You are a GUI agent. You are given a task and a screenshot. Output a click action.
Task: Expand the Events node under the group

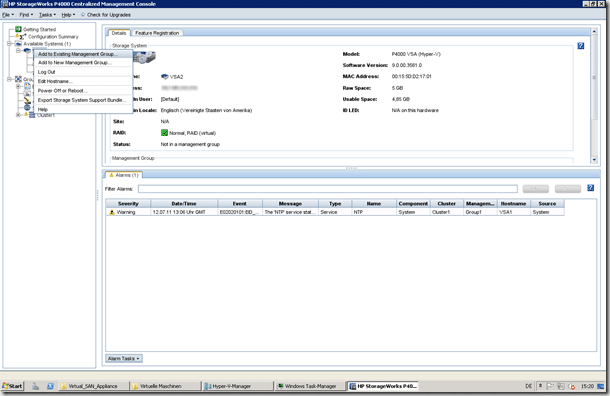tap(18, 86)
